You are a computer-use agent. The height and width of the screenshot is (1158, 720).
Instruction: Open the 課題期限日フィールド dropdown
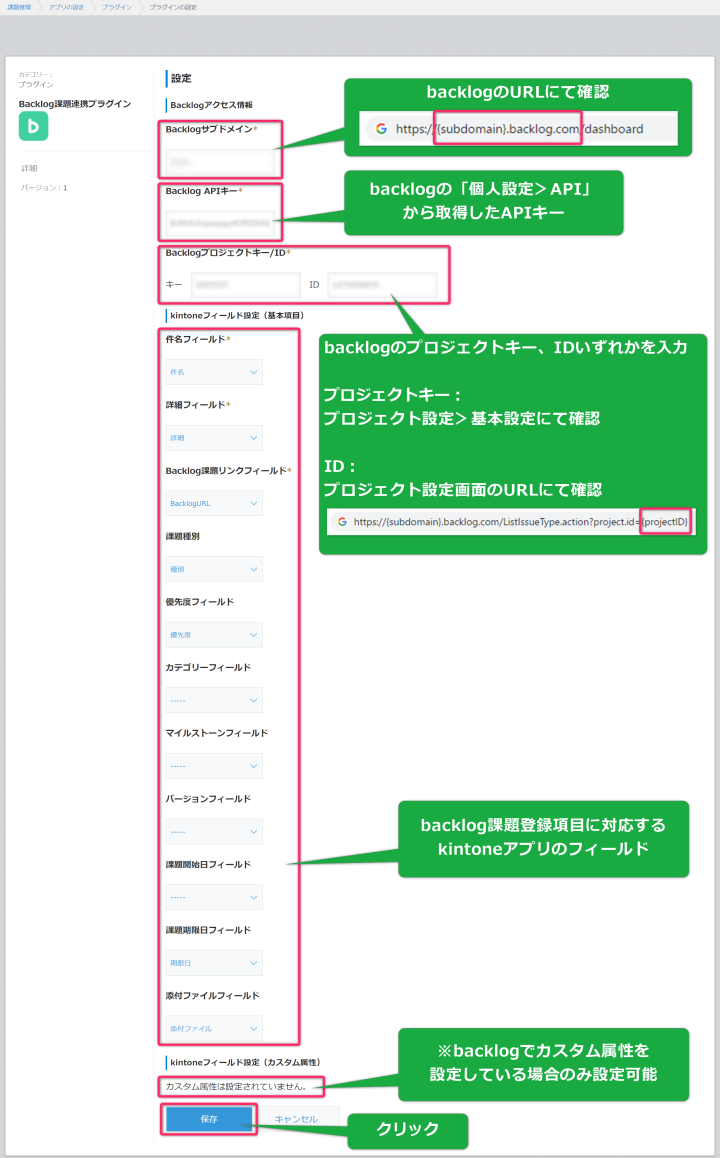[214, 963]
